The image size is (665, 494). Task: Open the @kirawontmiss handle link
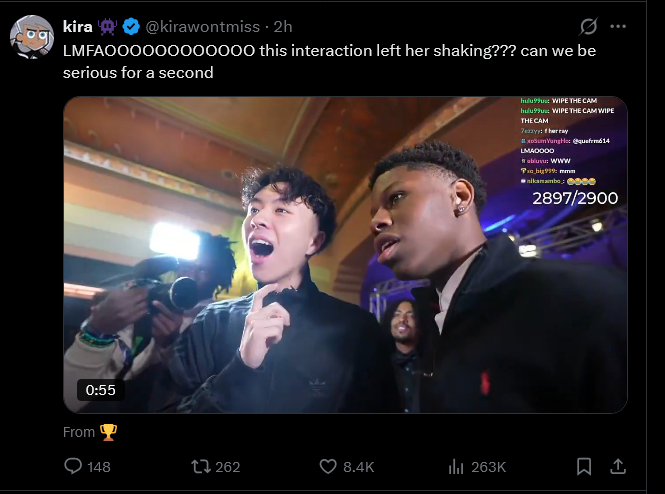[x=202, y=27]
